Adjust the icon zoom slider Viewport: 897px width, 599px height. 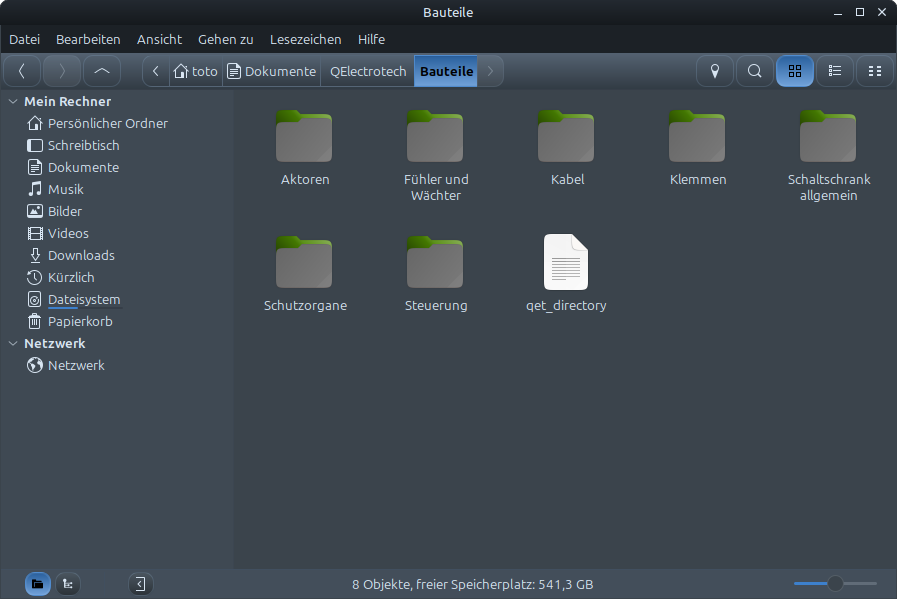[x=835, y=584]
